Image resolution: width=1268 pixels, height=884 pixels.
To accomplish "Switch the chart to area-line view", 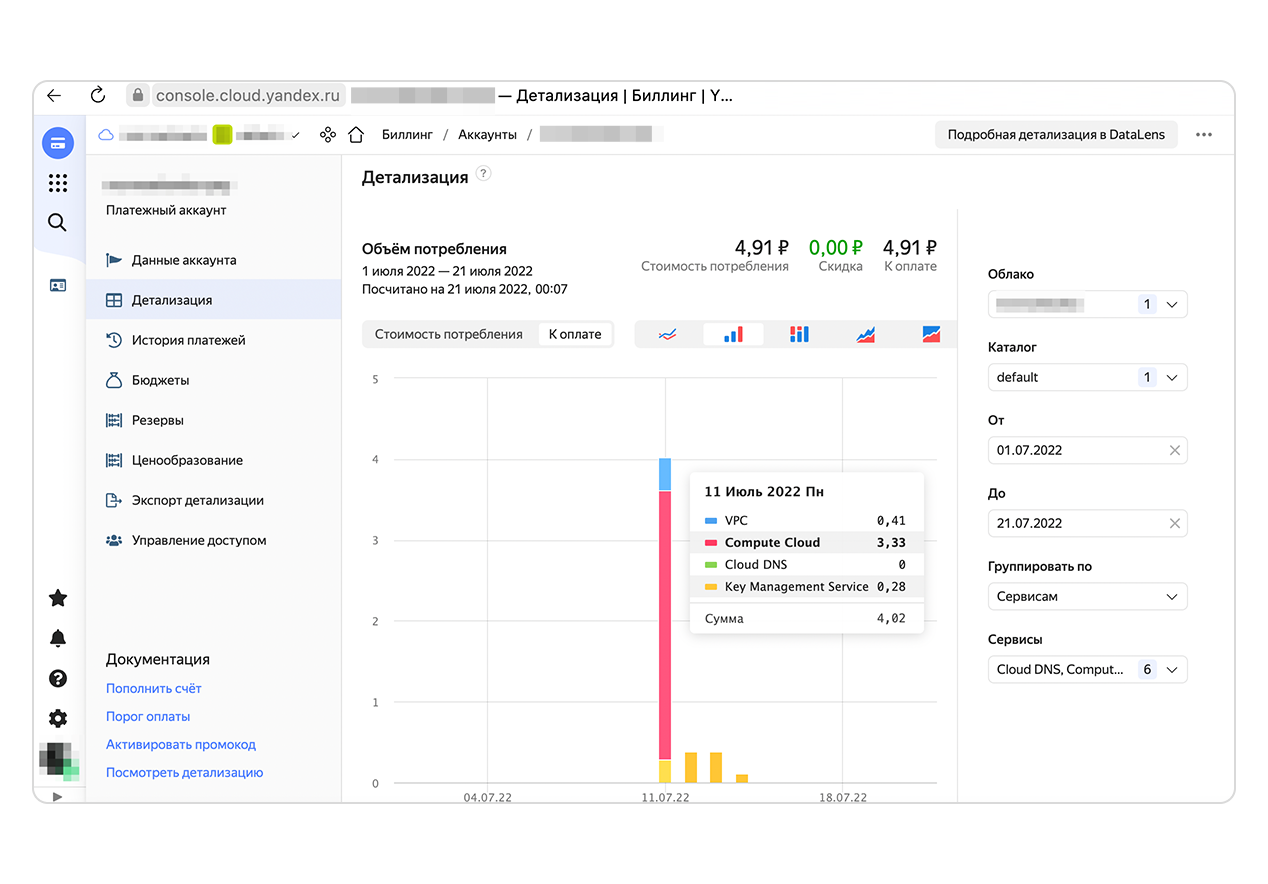I will (865, 334).
